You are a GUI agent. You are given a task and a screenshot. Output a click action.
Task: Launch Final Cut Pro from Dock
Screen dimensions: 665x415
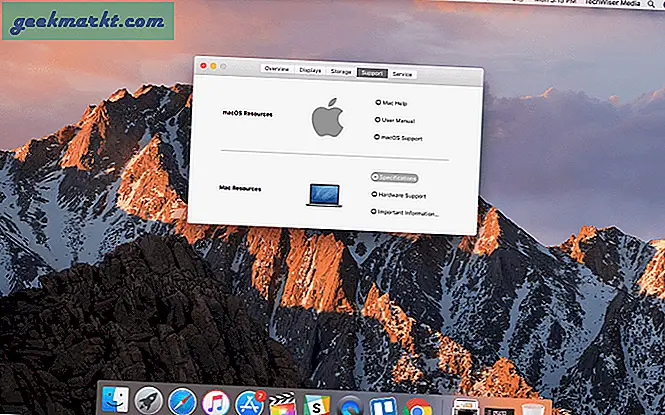282,405
